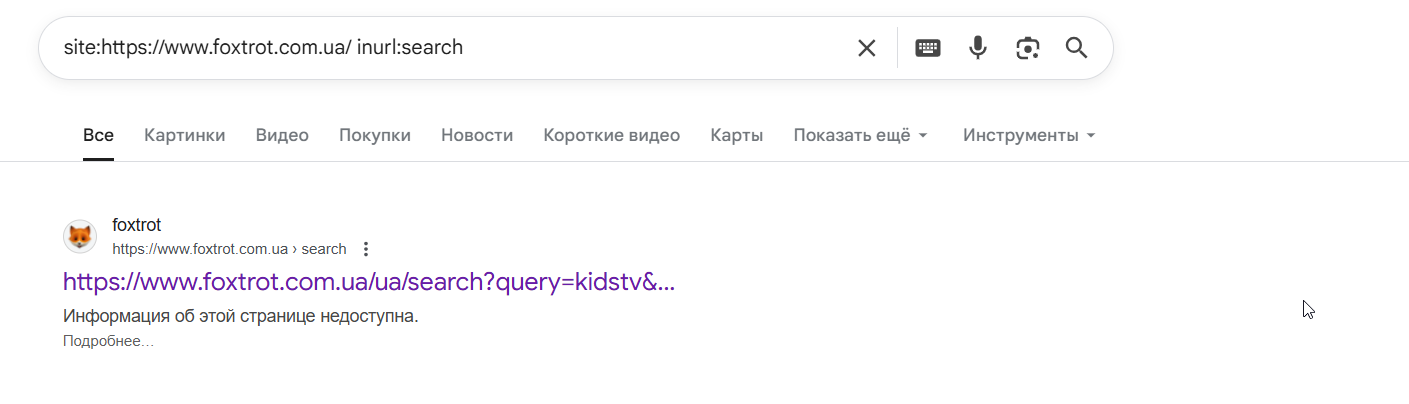Image resolution: width=1409 pixels, height=404 pixels.
Task: Open the Короткие видео tab
Action: pos(612,135)
